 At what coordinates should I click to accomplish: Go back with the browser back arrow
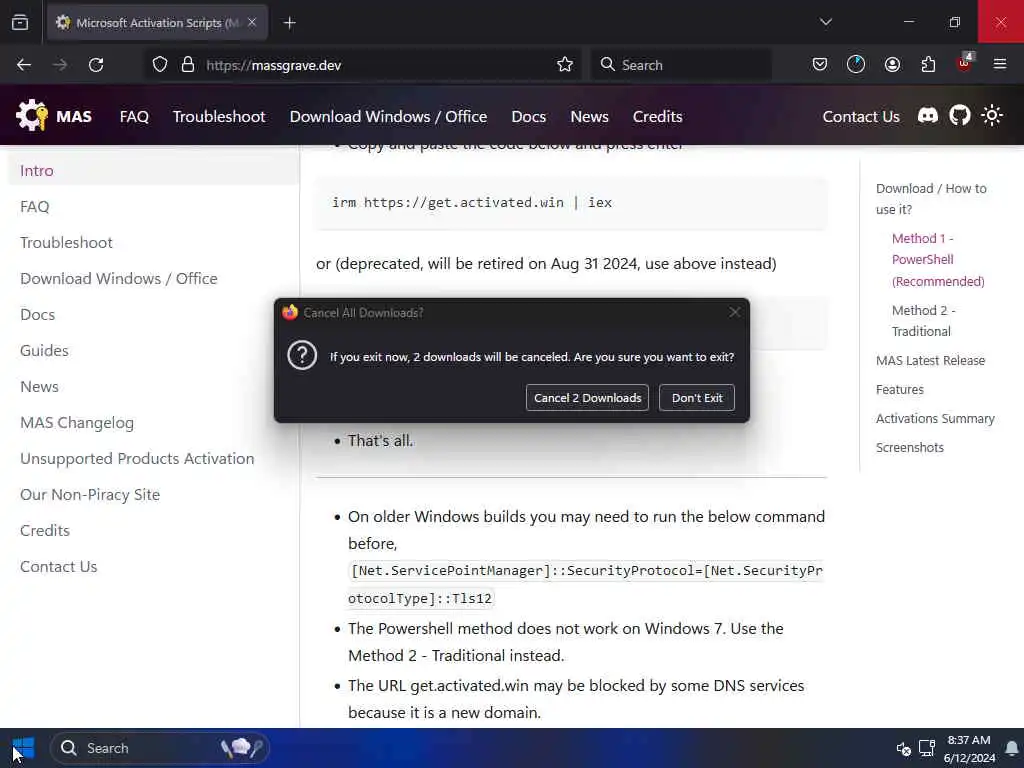(24, 65)
